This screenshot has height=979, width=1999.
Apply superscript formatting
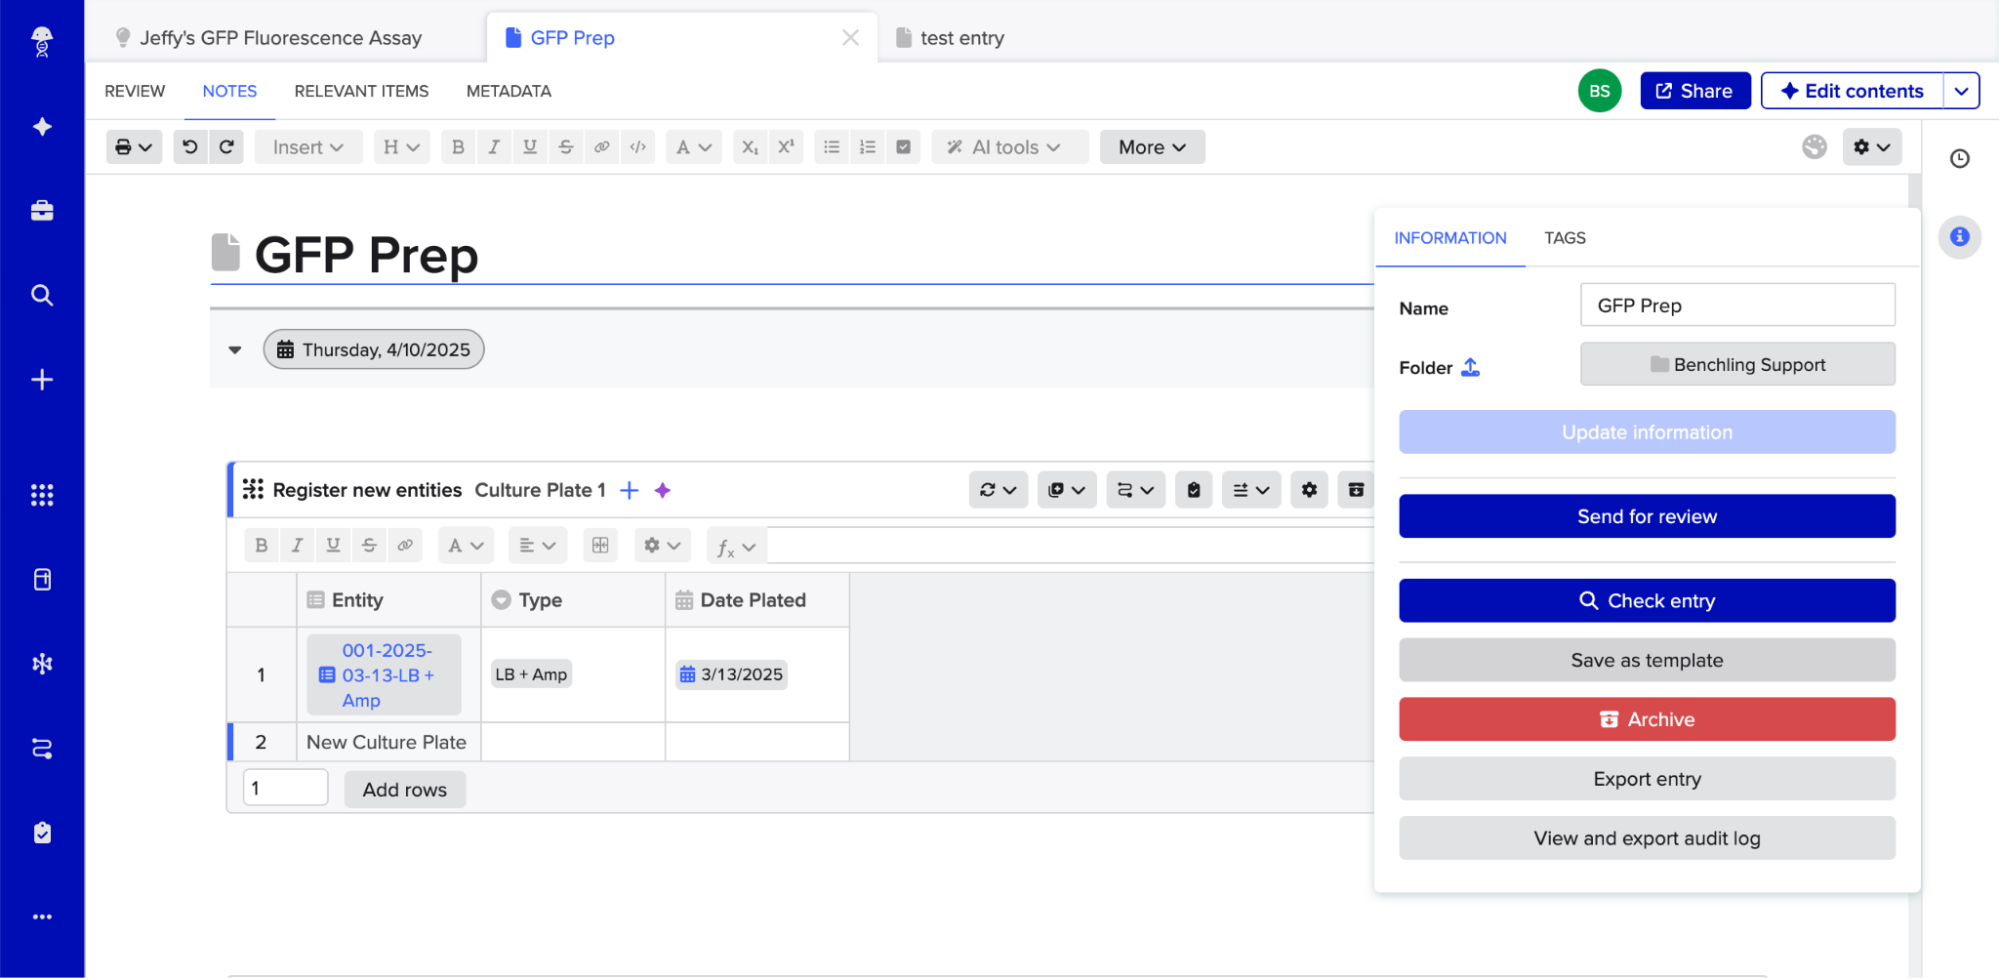click(x=786, y=147)
